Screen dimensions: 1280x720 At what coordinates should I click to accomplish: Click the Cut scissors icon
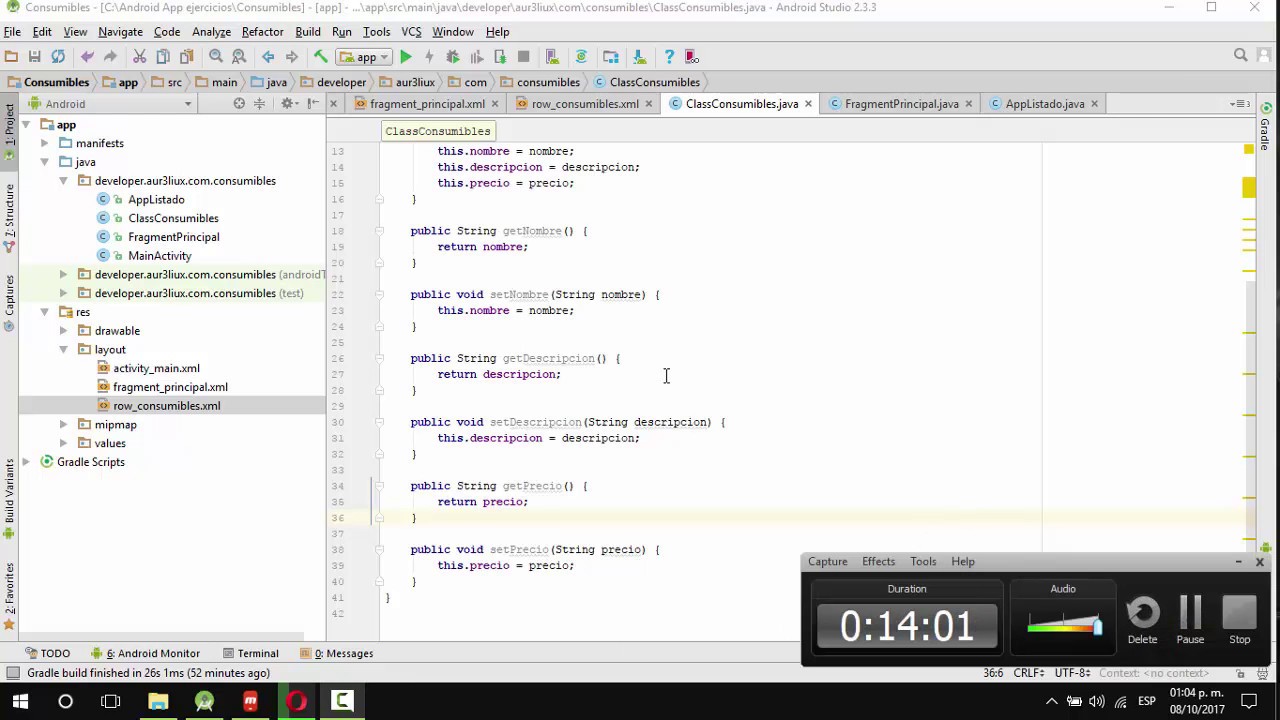(139, 57)
